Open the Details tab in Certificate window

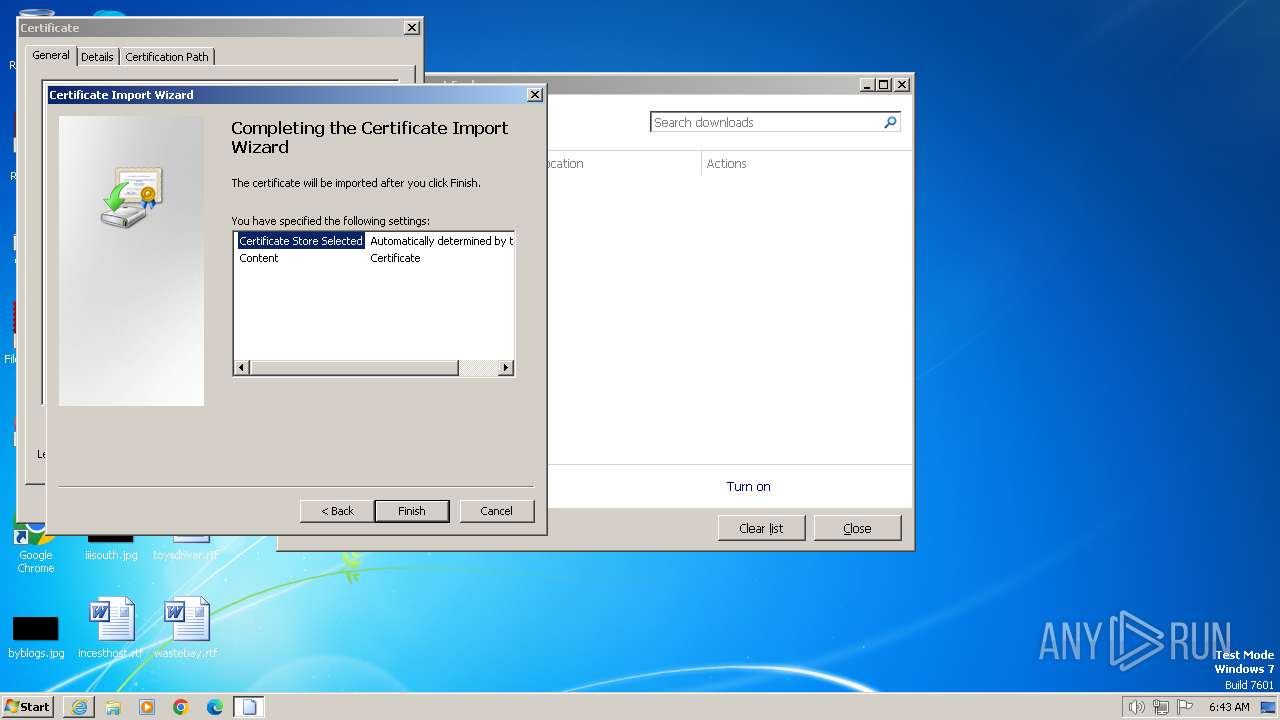tap(97, 57)
